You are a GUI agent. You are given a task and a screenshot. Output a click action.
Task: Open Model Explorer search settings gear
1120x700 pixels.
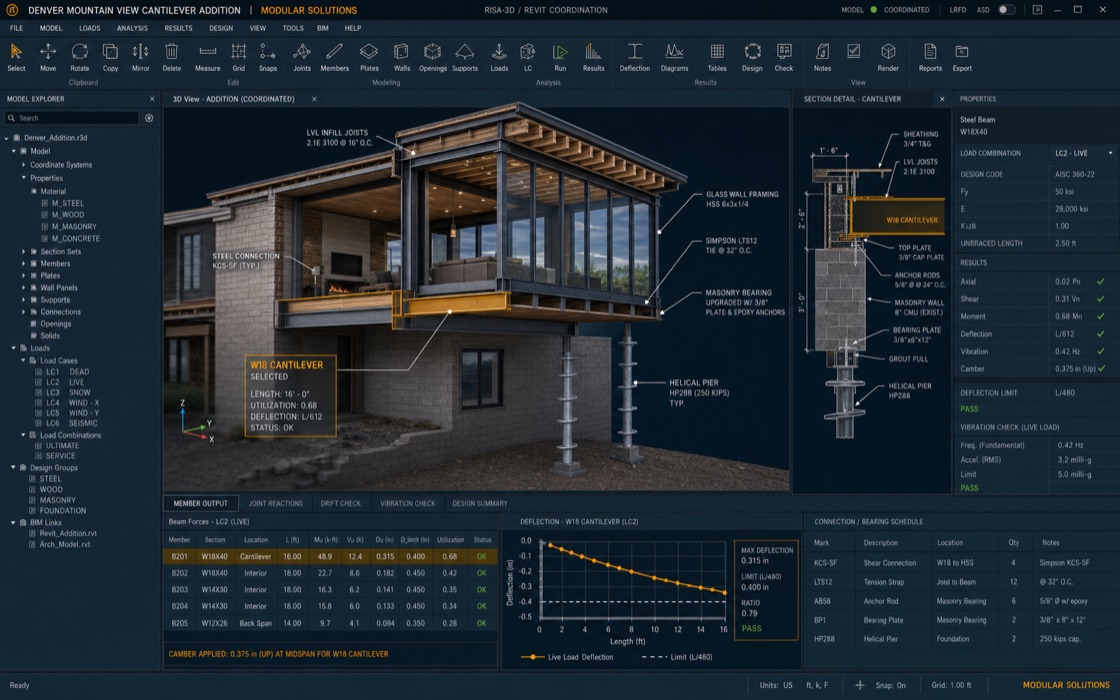pyautogui.click(x=149, y=118)
